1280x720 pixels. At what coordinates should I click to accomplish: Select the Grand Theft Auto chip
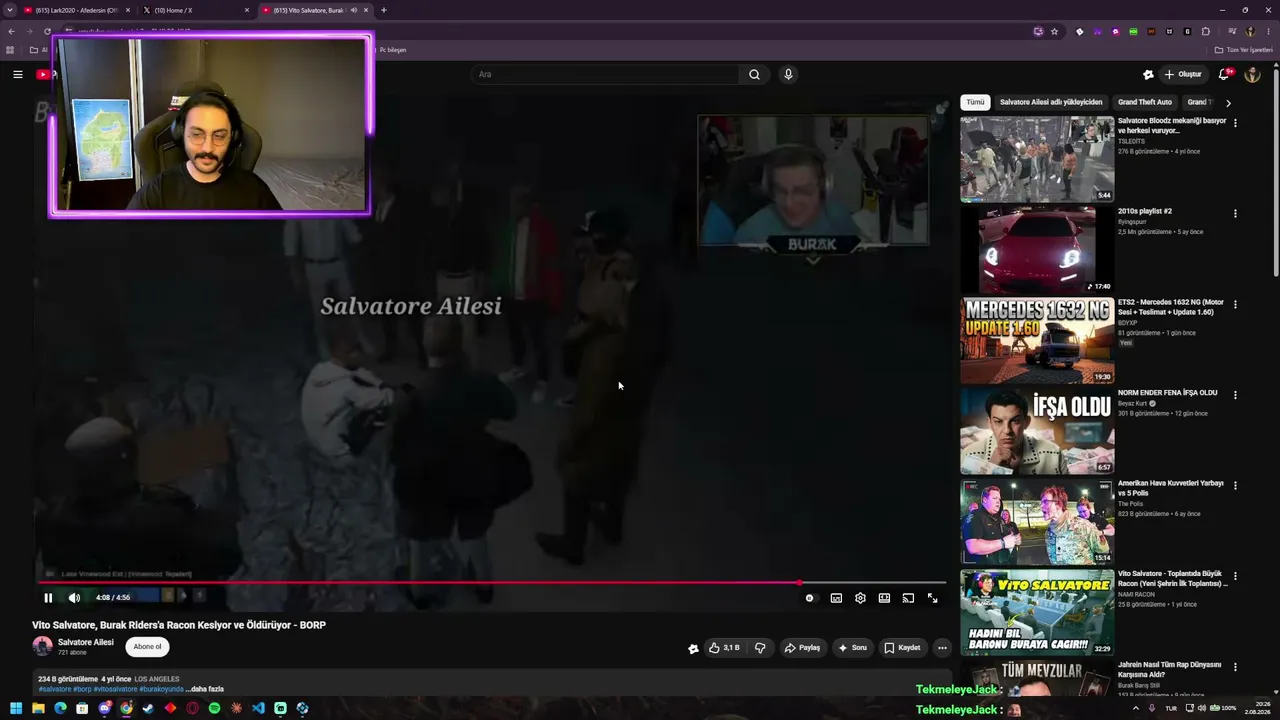click(x=1145, y=102)
